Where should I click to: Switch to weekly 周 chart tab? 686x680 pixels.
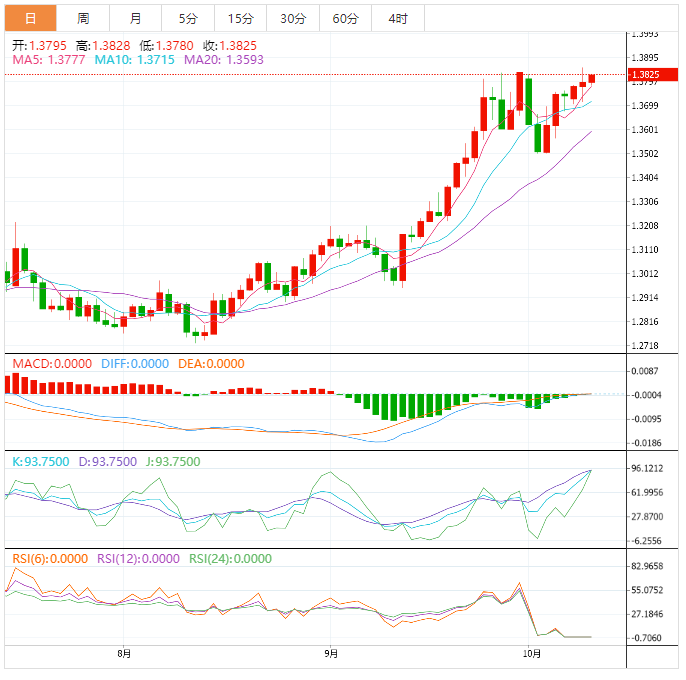83,18
